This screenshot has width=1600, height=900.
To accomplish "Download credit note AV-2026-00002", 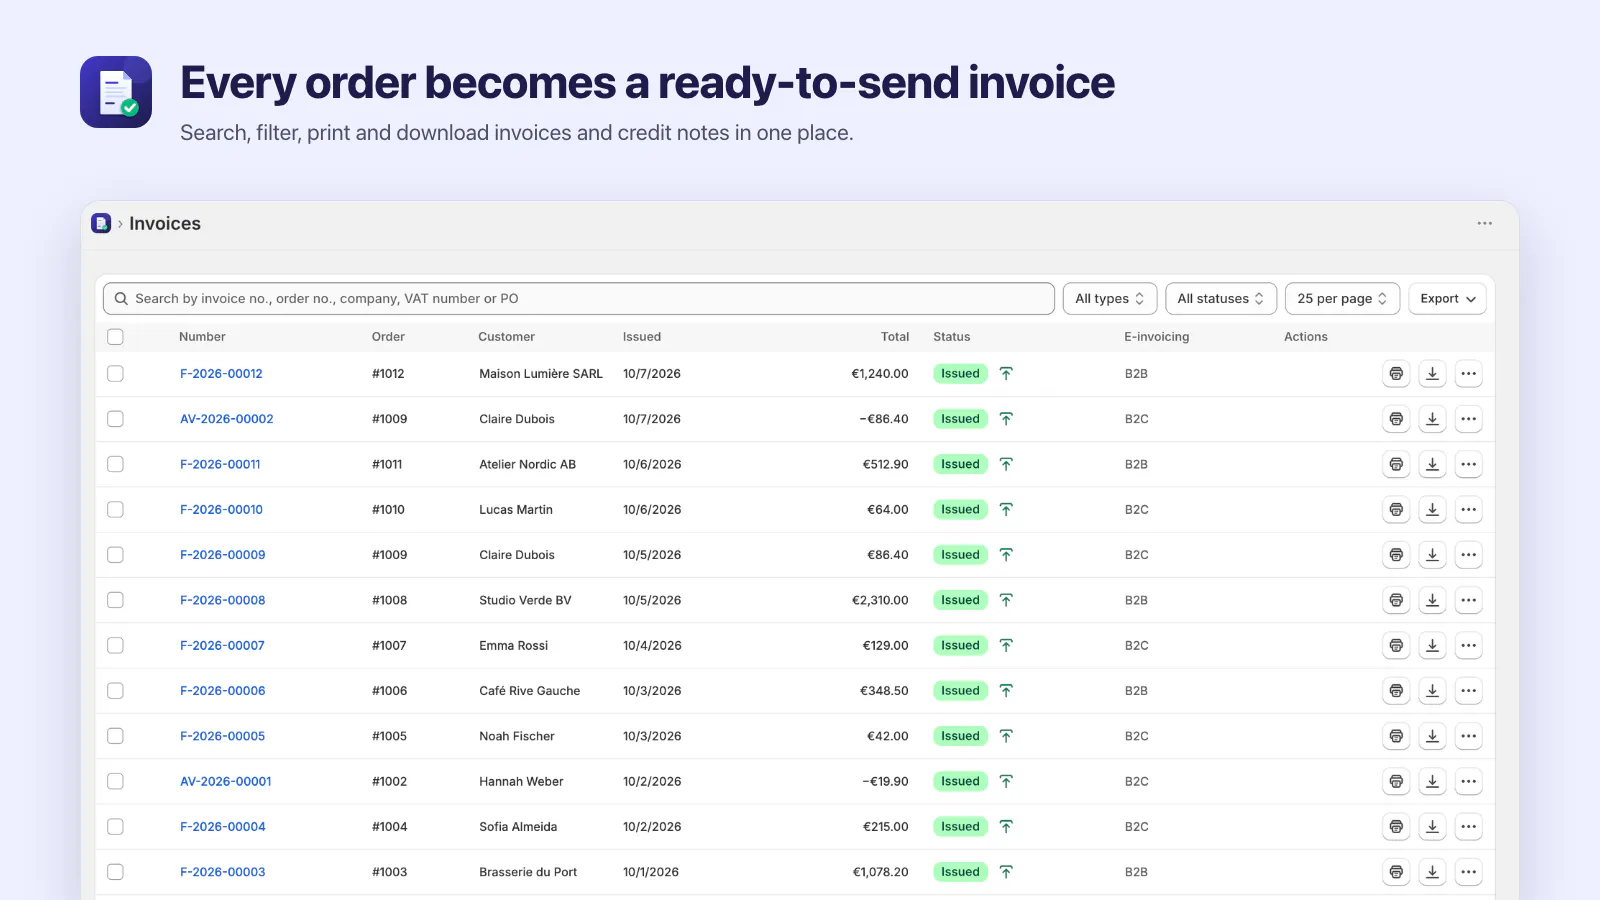I will coord(1432,419).
